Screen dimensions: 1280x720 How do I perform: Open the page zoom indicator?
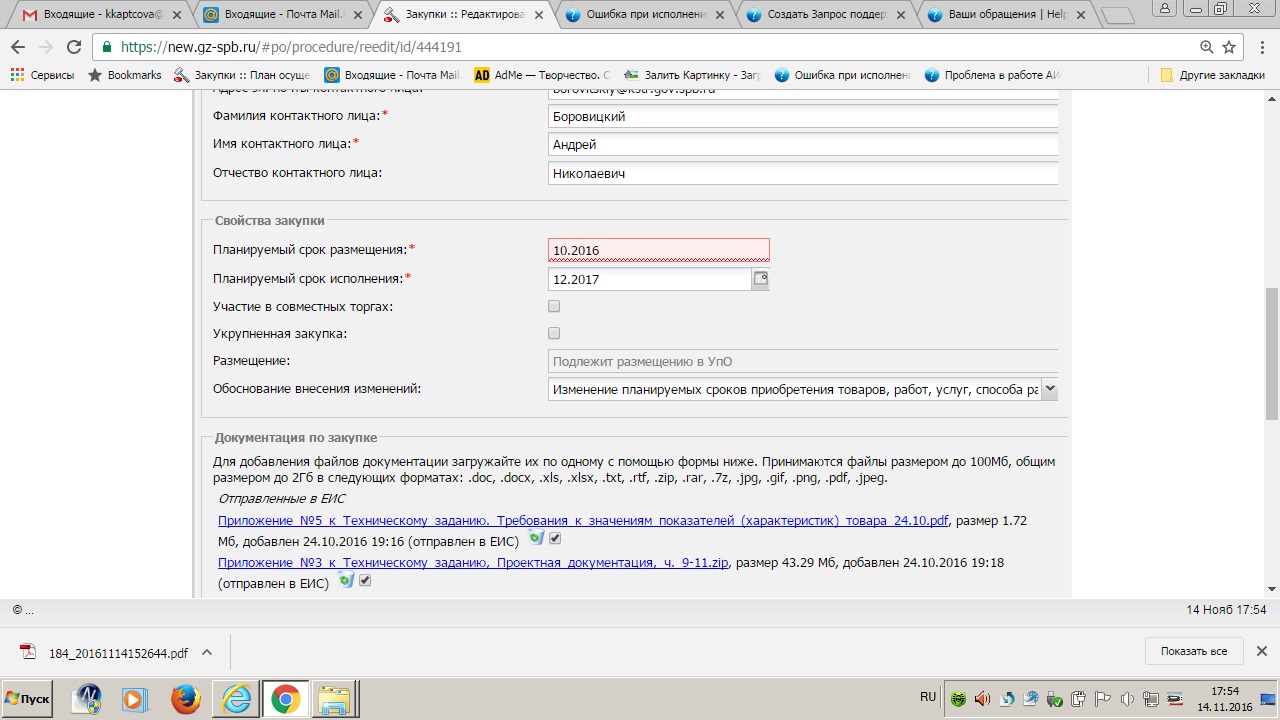tap(1206, 47)
